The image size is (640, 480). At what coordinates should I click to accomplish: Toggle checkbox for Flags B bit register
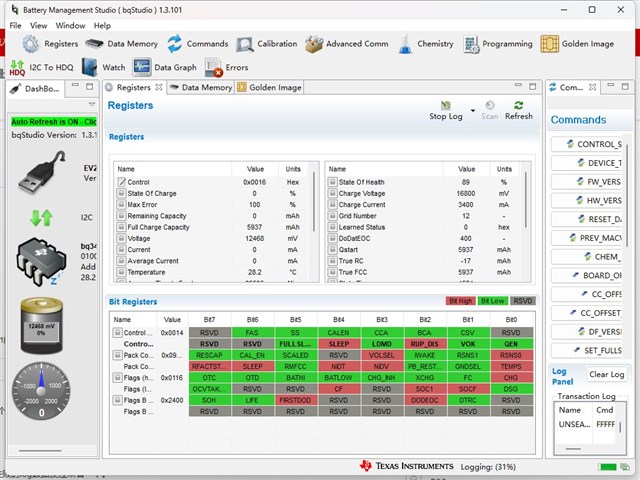[x=118, y=400]
